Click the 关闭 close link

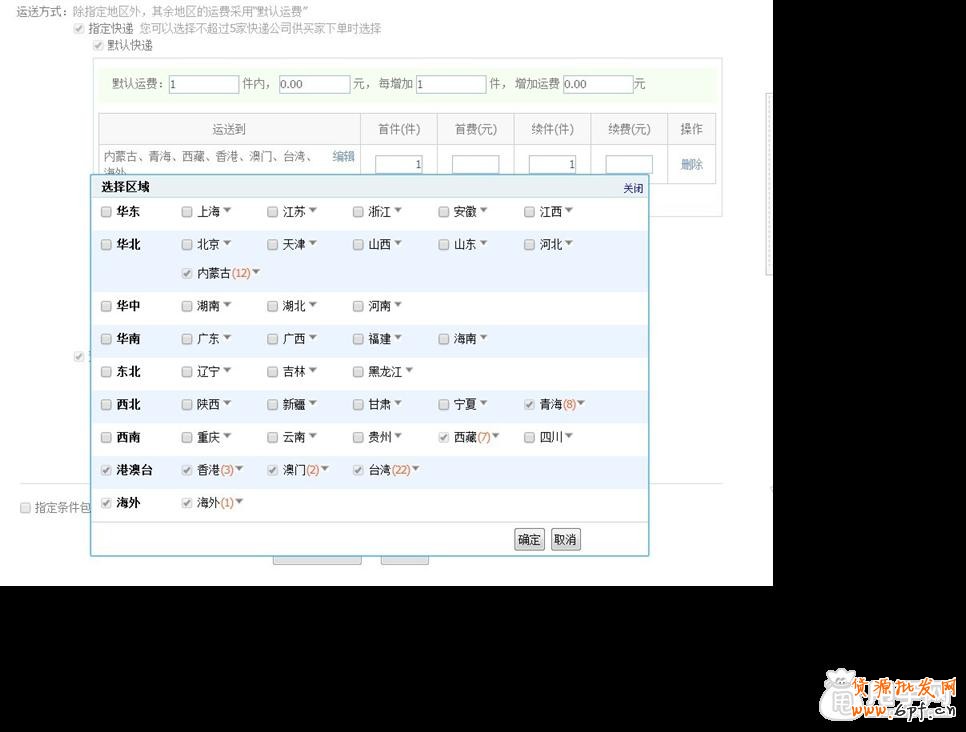633,187
